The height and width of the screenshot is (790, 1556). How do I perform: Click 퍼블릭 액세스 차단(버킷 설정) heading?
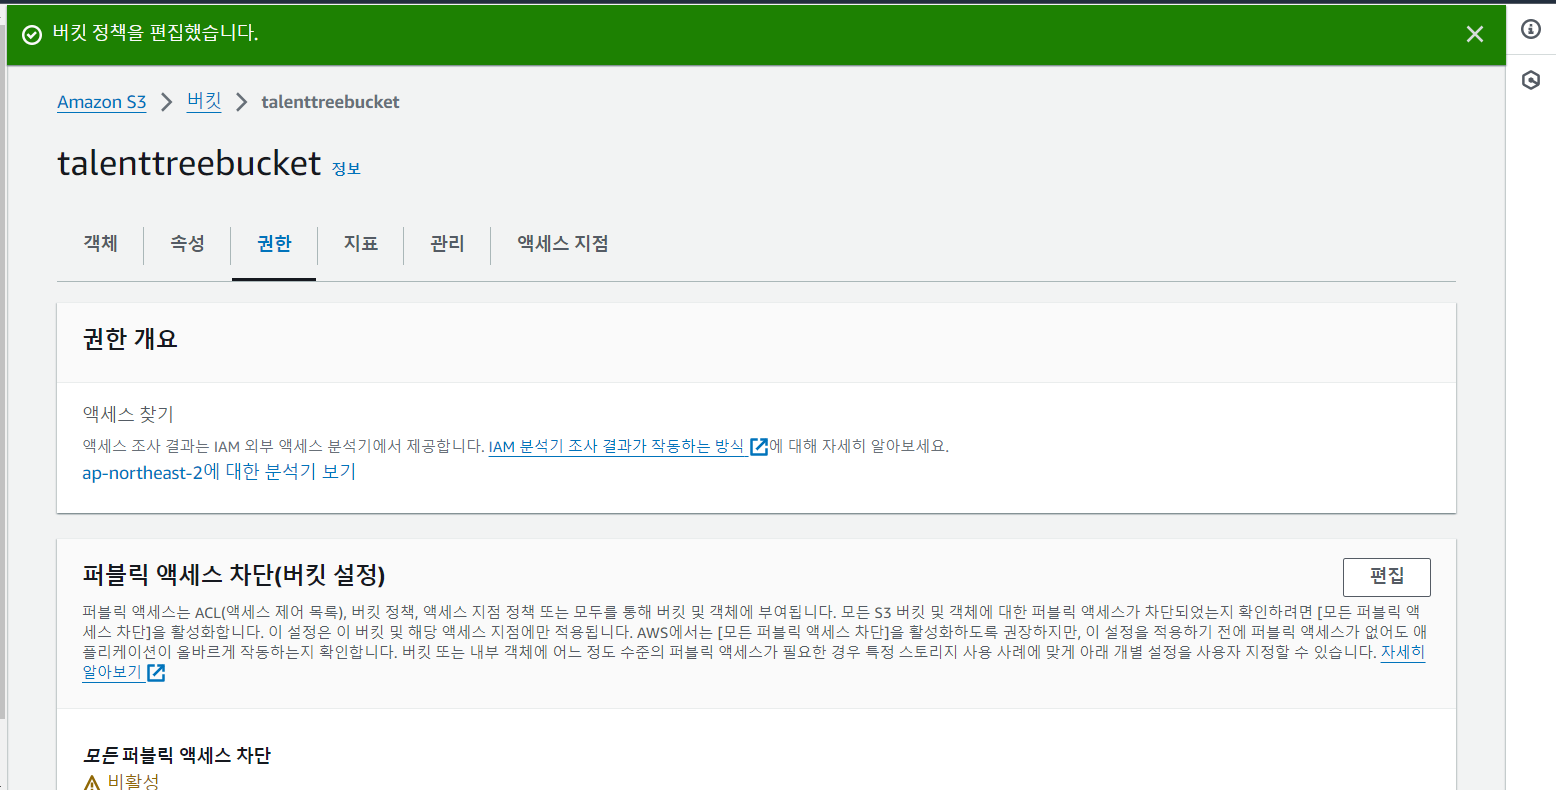234,575
